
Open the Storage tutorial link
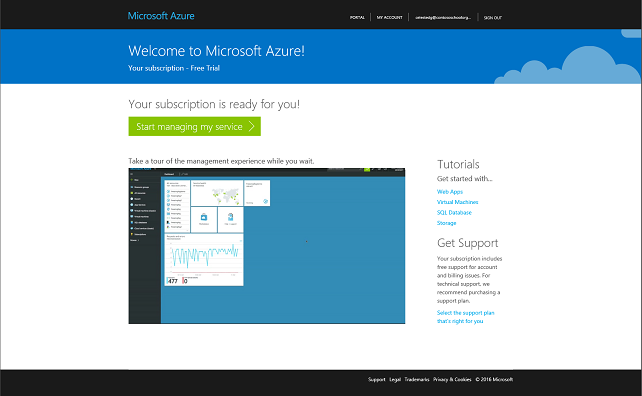point(446,223)
